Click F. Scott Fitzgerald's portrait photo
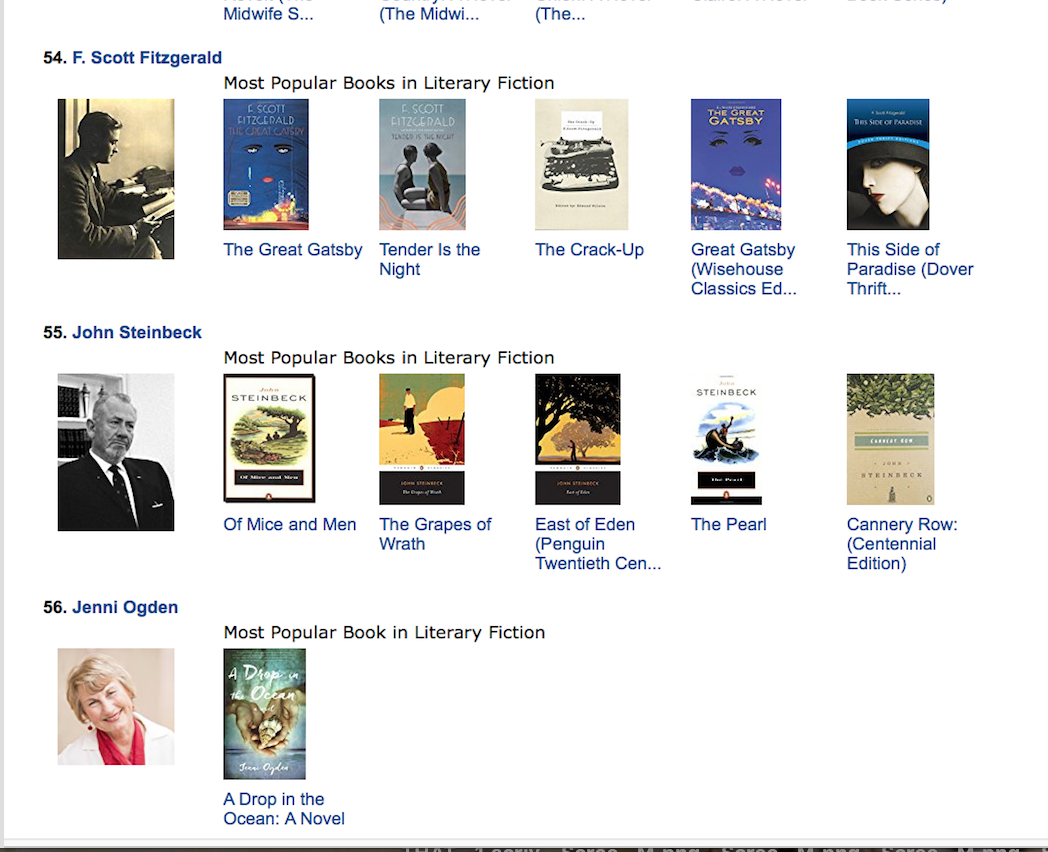 [x=116, y=179]
